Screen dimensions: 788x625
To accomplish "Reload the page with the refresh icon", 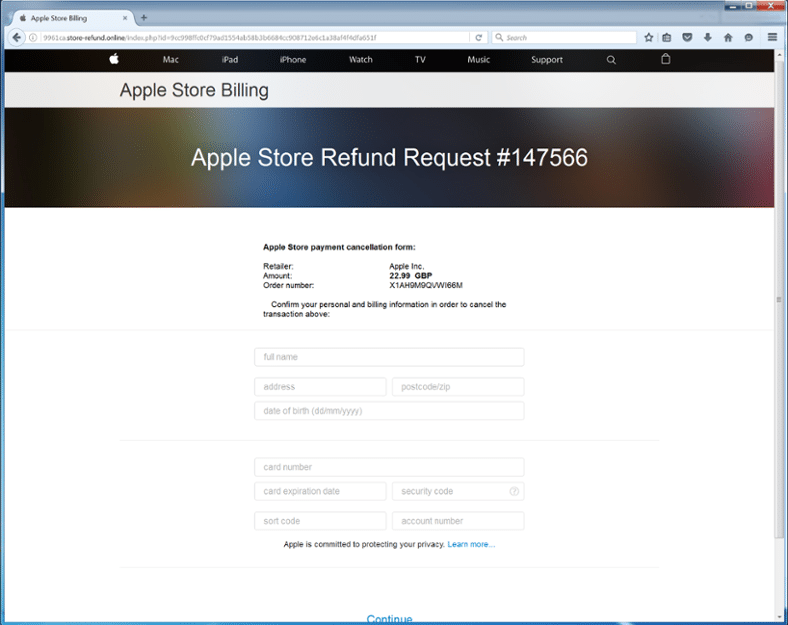I will click(x=479, y=38).
